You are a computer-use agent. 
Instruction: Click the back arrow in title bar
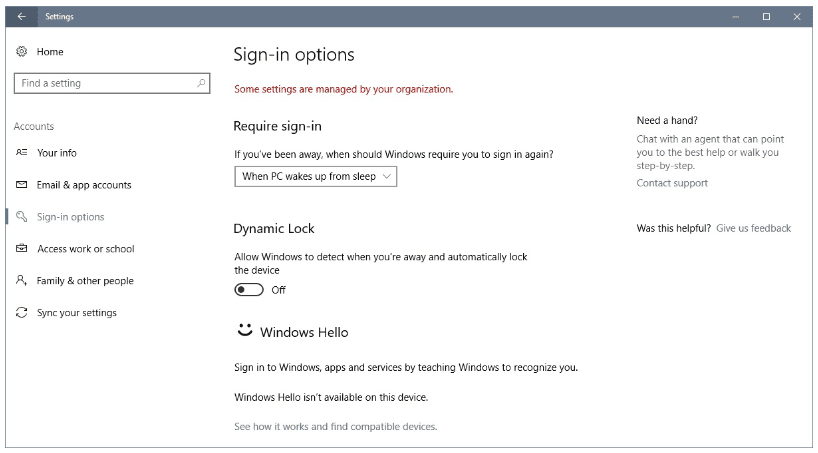pyautogui.click(x=22, y=16)
